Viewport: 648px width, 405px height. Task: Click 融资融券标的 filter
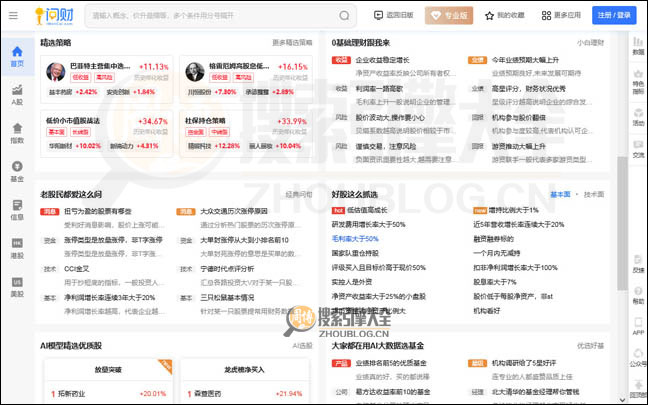[493, 239]
